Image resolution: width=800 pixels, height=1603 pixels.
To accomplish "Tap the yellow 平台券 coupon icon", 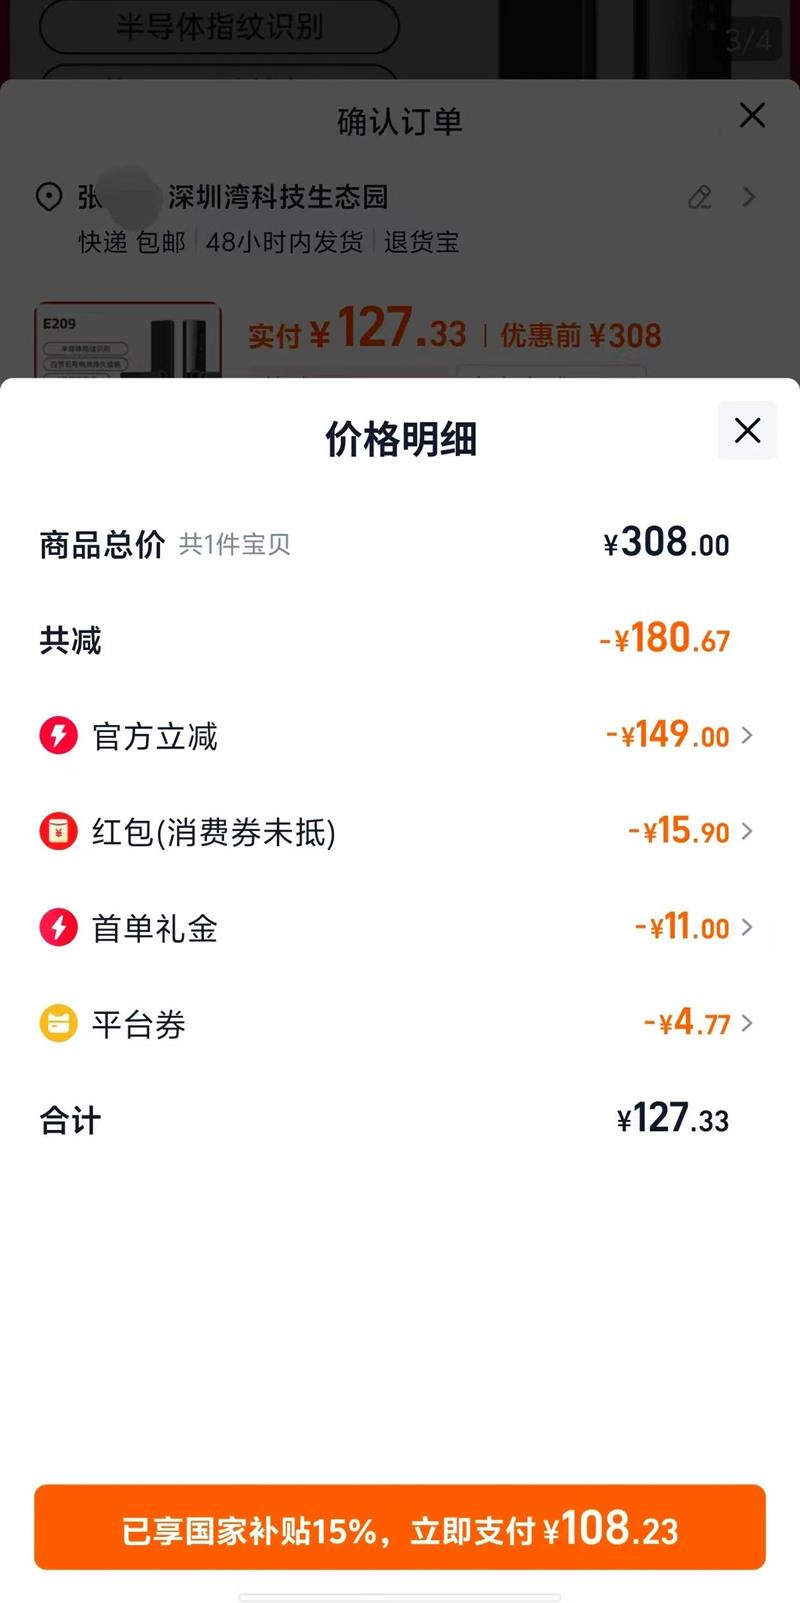I will (58, 1023).
